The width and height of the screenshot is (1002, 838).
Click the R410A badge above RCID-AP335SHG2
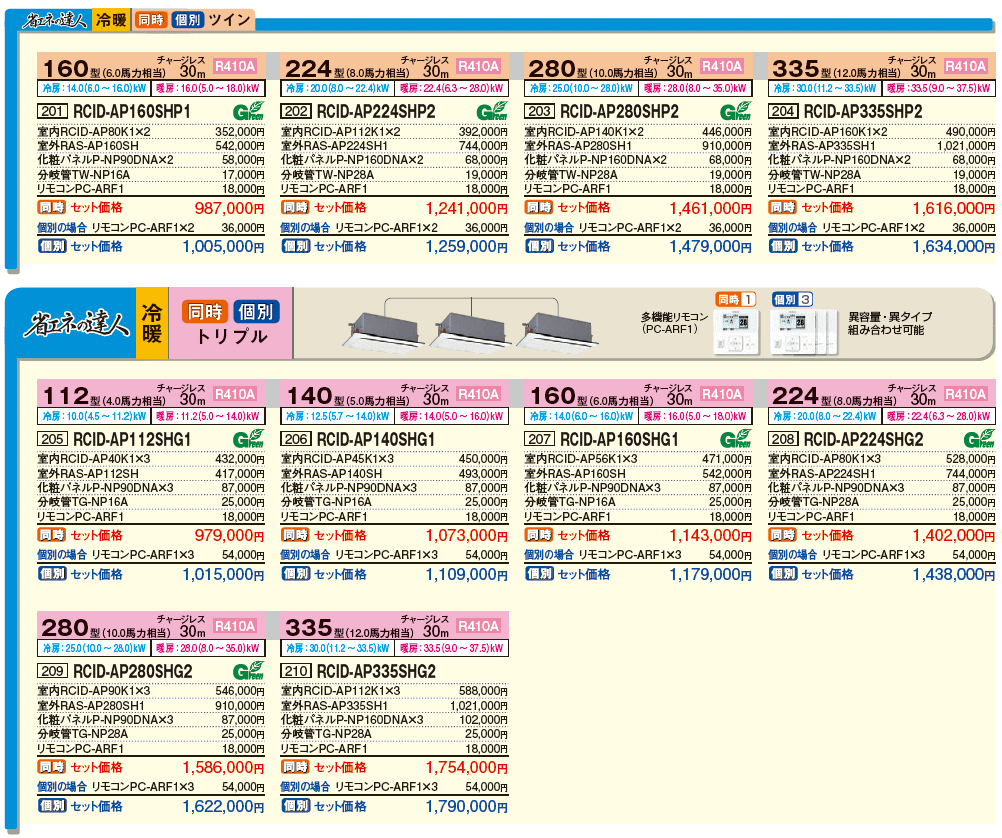479,626
